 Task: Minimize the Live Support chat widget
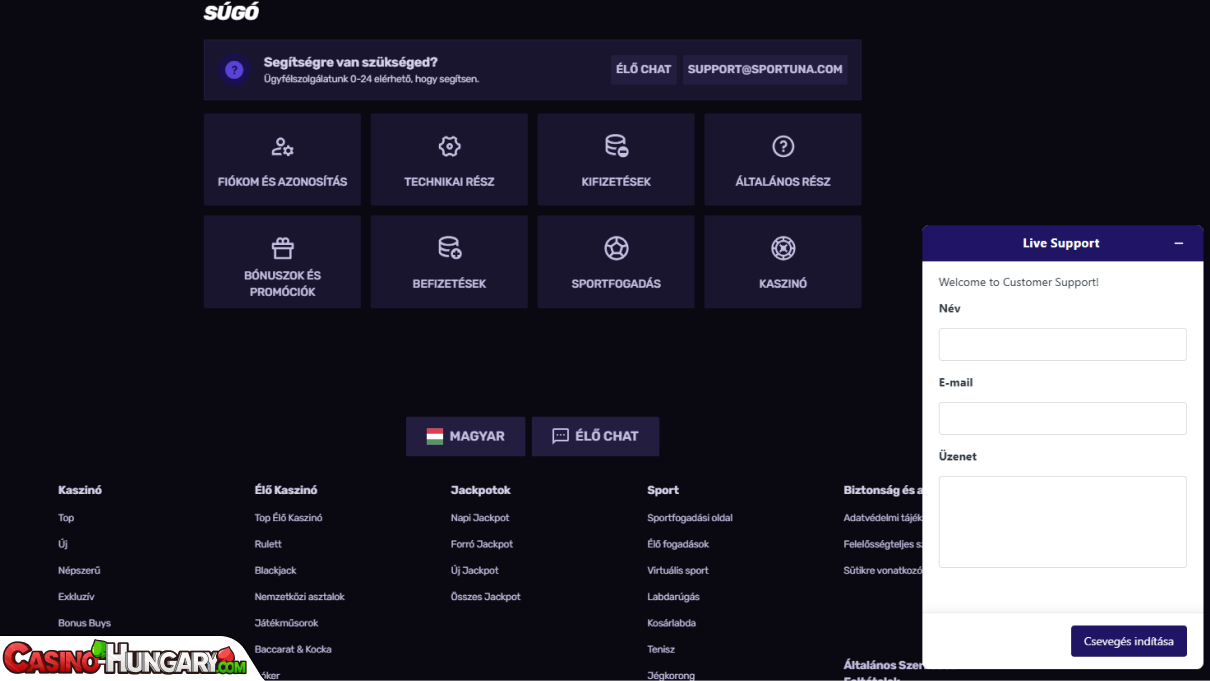click(1179, 243)
